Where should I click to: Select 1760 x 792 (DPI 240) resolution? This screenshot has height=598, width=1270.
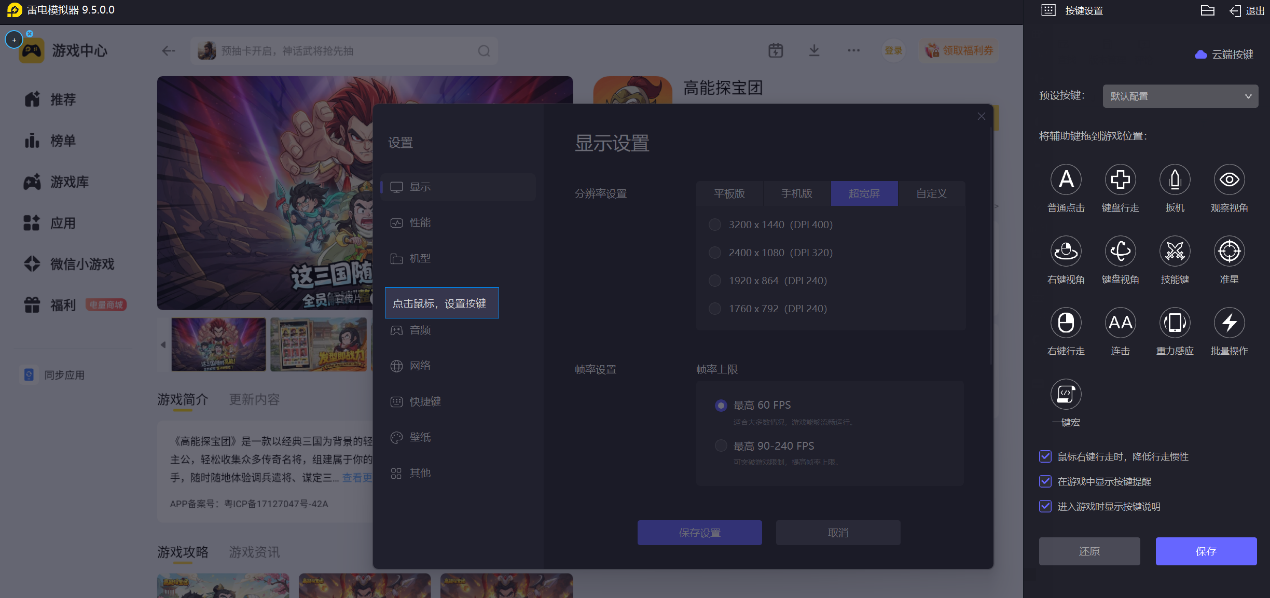point(715,308)
